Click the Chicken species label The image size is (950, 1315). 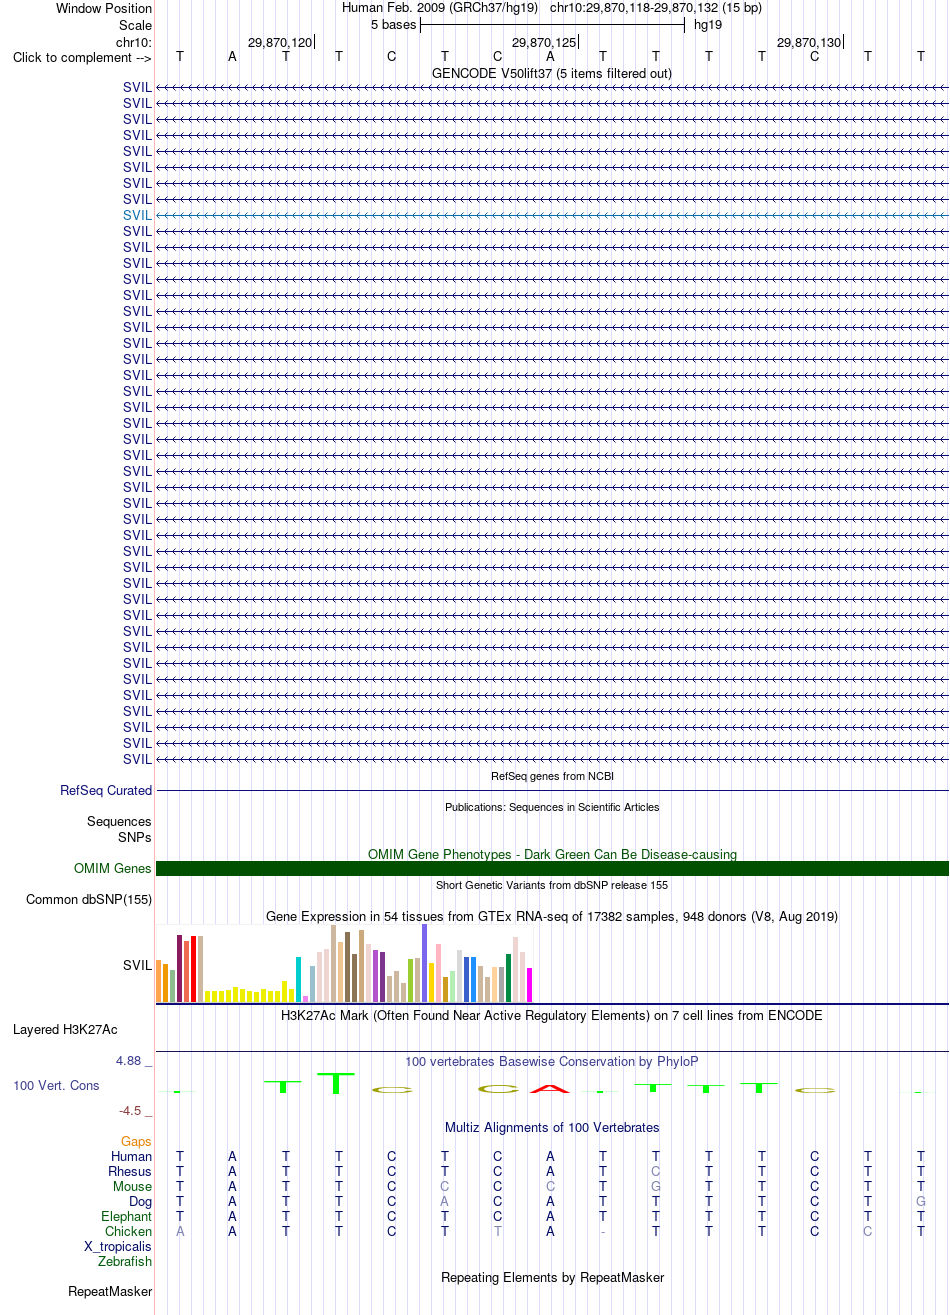(128, 1231)
